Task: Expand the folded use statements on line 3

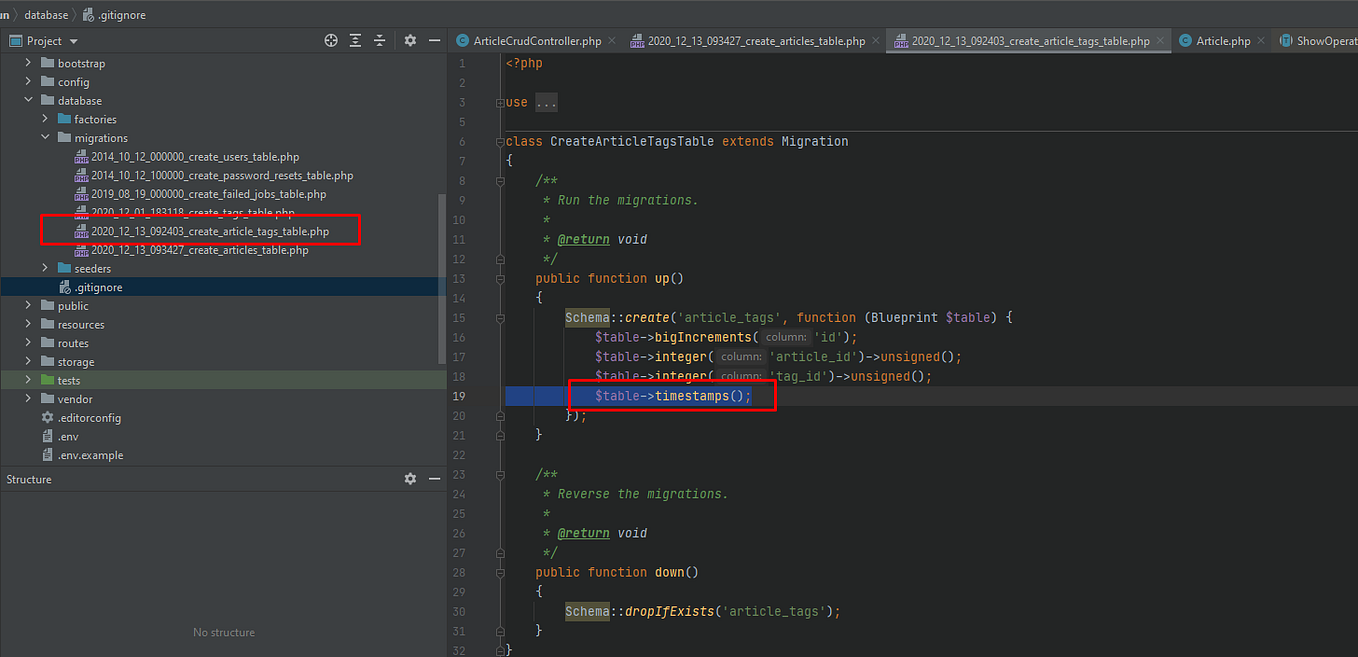Action: pos(545,101)
